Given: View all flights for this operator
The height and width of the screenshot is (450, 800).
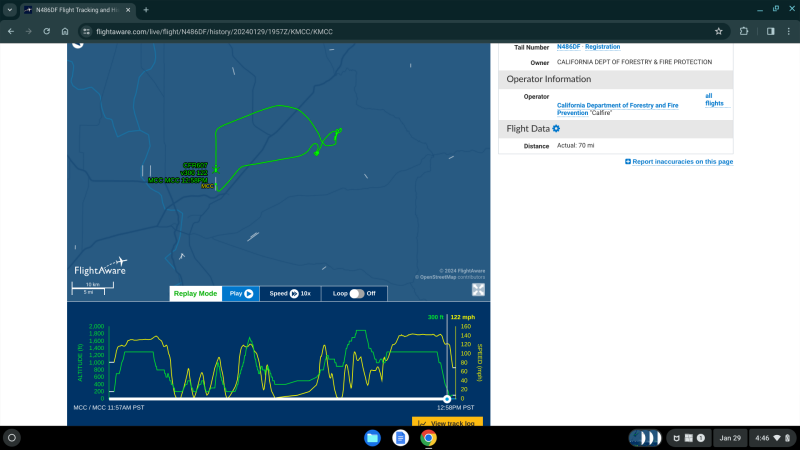Looking at the screenshot, I should coord(714,99).
